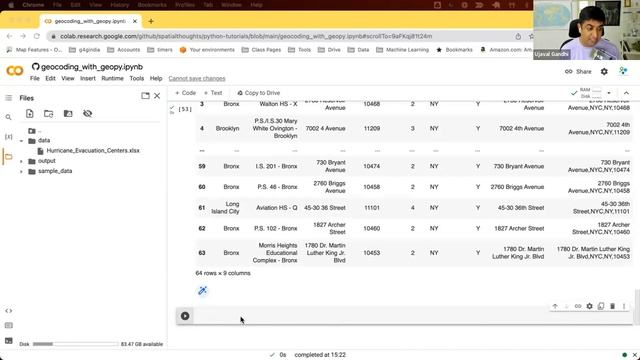640x360 pixels.
Task: Go back in browser
Action: coord(10,36)
